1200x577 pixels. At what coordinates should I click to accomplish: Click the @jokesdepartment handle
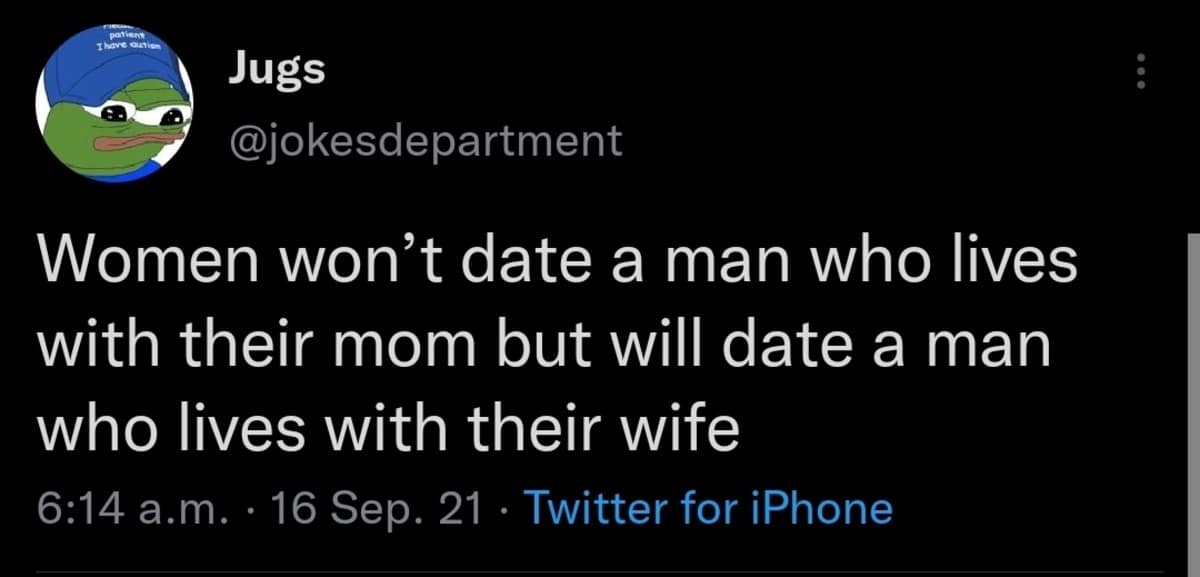coord(423,140)
